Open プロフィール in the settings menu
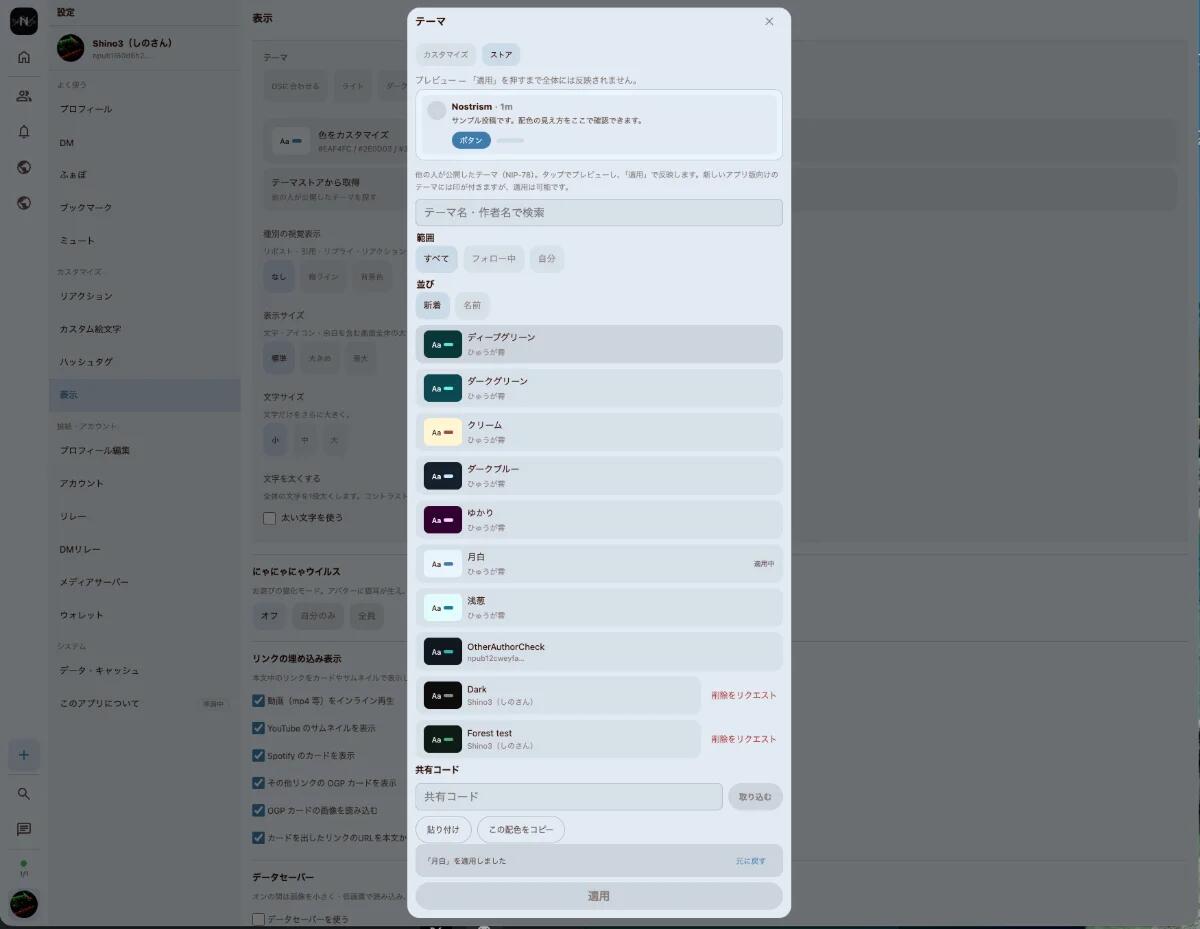This screenshot has width=1200, height=929. tap(145, 109)
